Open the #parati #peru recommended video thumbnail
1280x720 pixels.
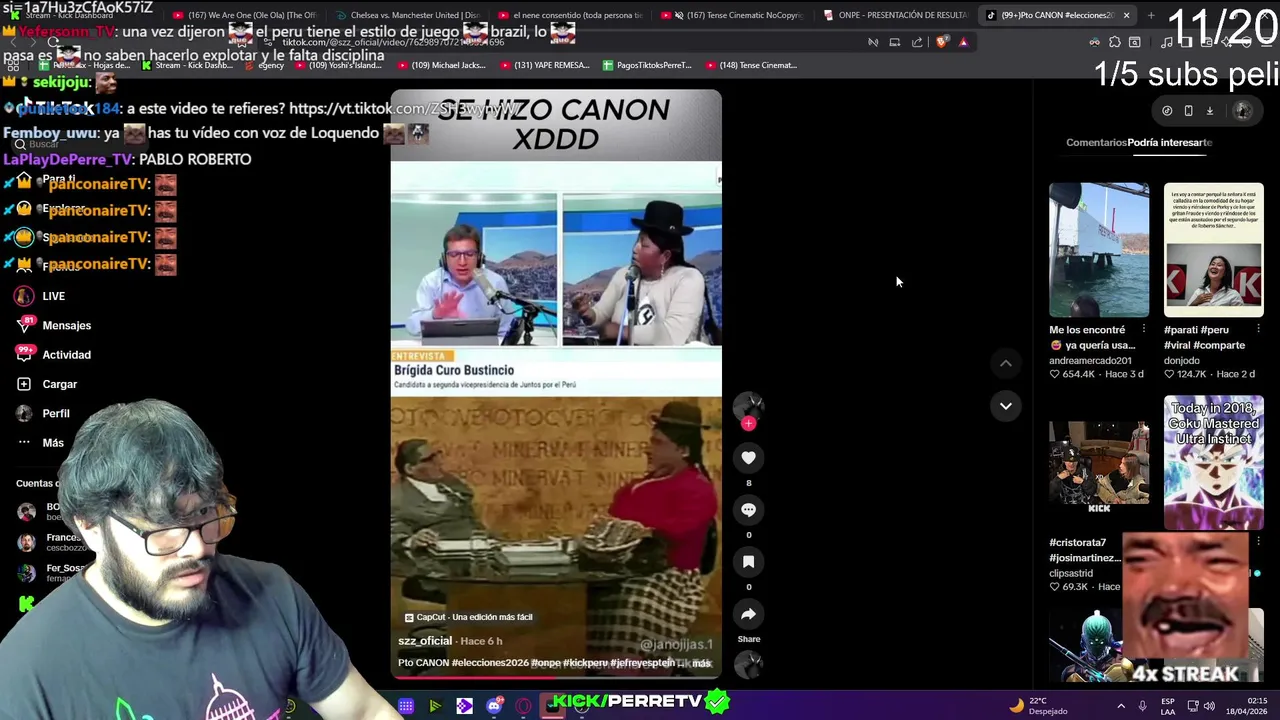(1213, 249)
